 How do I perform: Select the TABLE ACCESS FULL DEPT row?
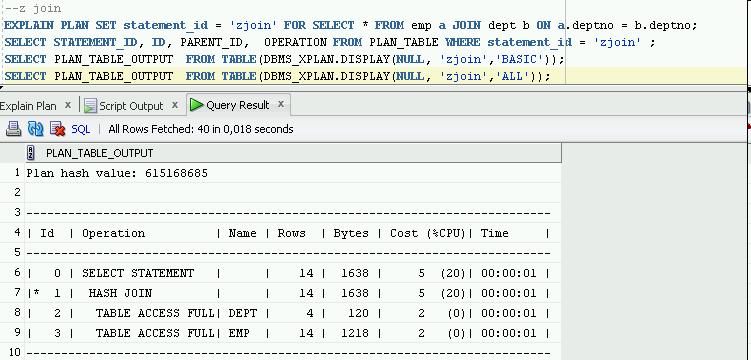(x=293, y=313)
